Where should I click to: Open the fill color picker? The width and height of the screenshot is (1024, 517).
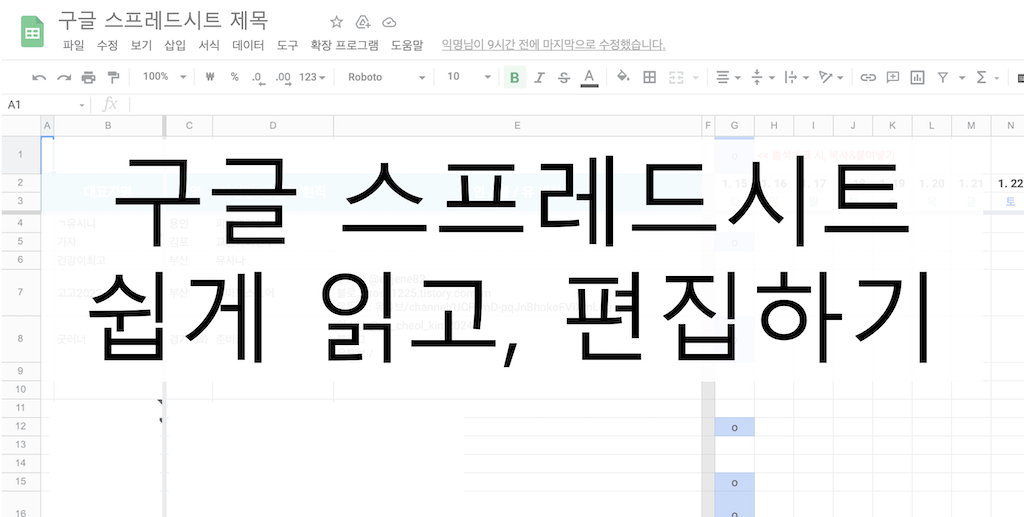[x=623, y=77]
